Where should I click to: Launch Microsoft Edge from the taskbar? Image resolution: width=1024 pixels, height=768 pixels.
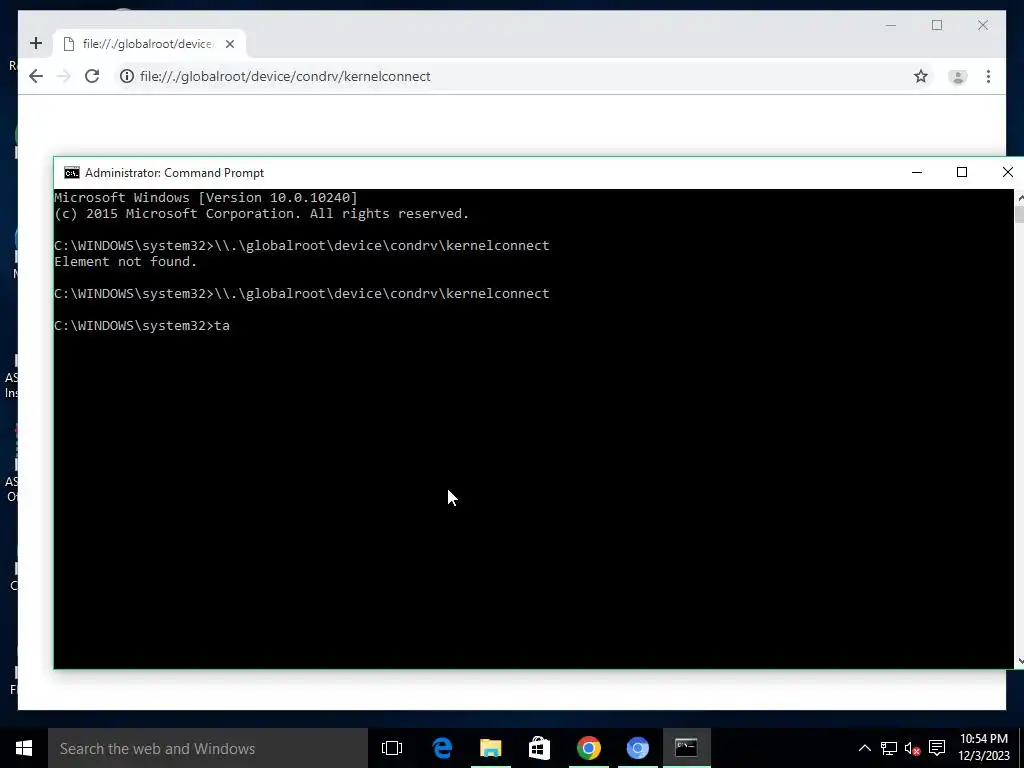tap(442, 748)
